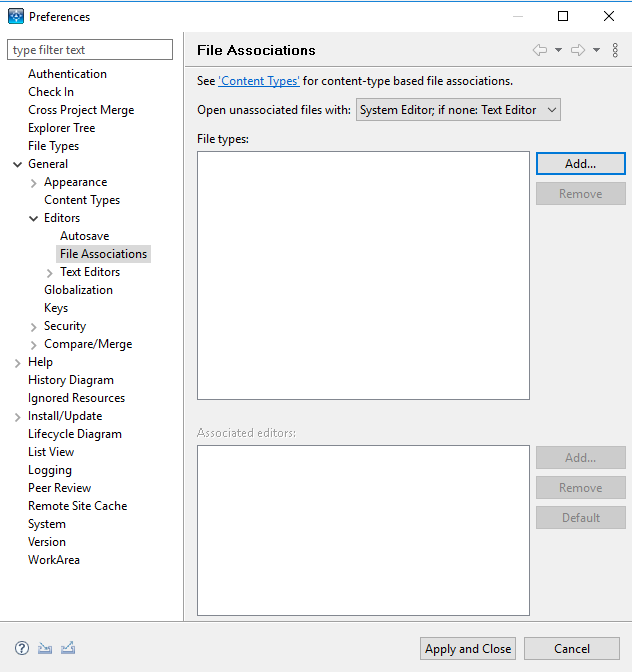Screen dimensions: 632x672
Task: Select Explorer Tree preference page
Action: (x=62, y=128)
